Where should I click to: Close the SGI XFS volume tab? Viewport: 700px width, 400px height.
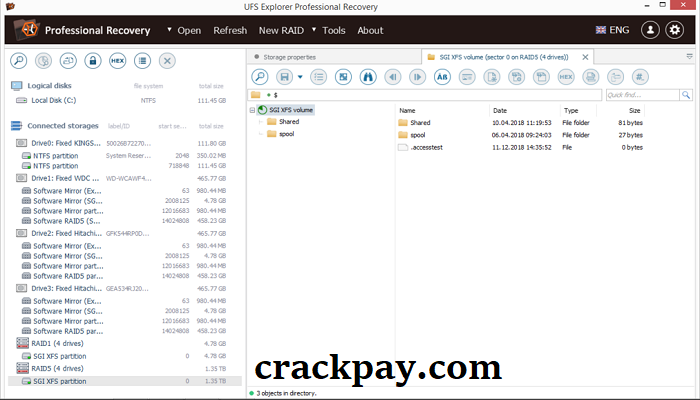585,57
